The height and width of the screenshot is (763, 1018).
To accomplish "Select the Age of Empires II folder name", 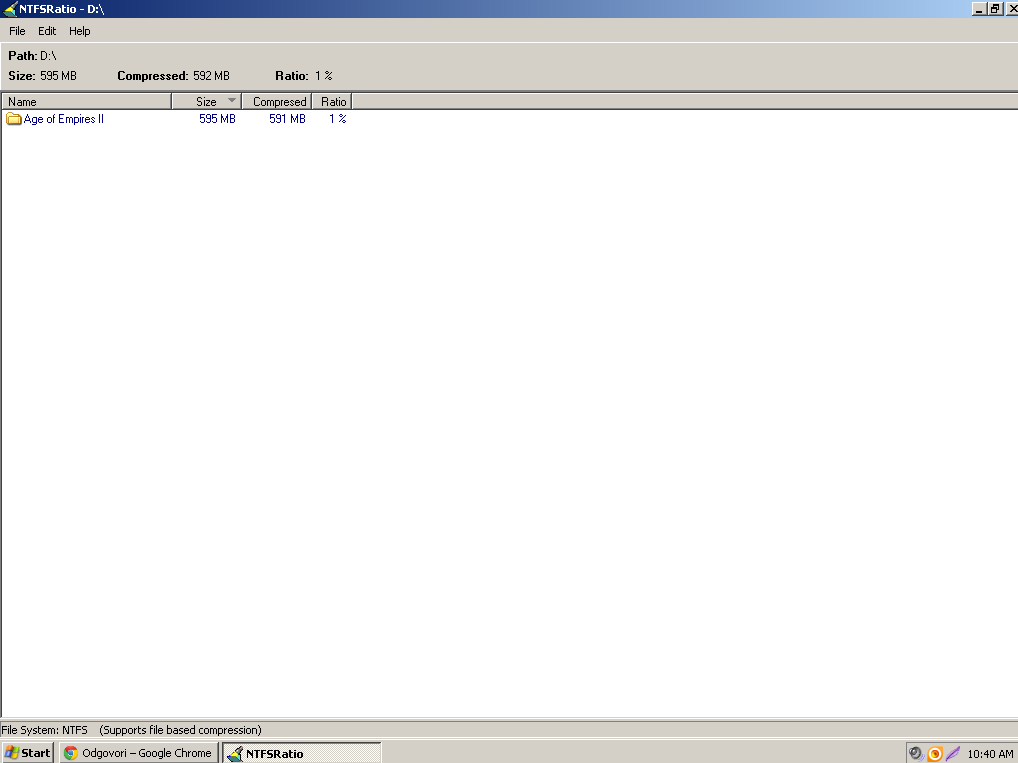I will tap(64, 119).
